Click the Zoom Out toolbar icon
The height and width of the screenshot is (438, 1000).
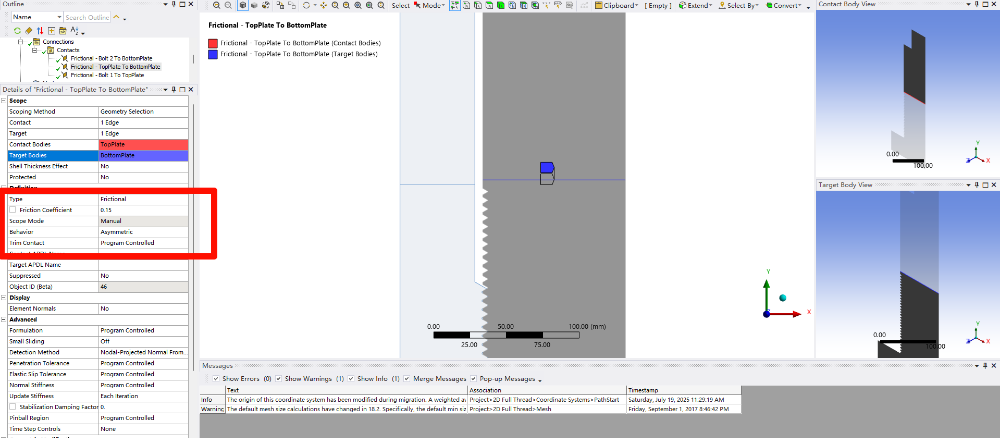(228, 5)
